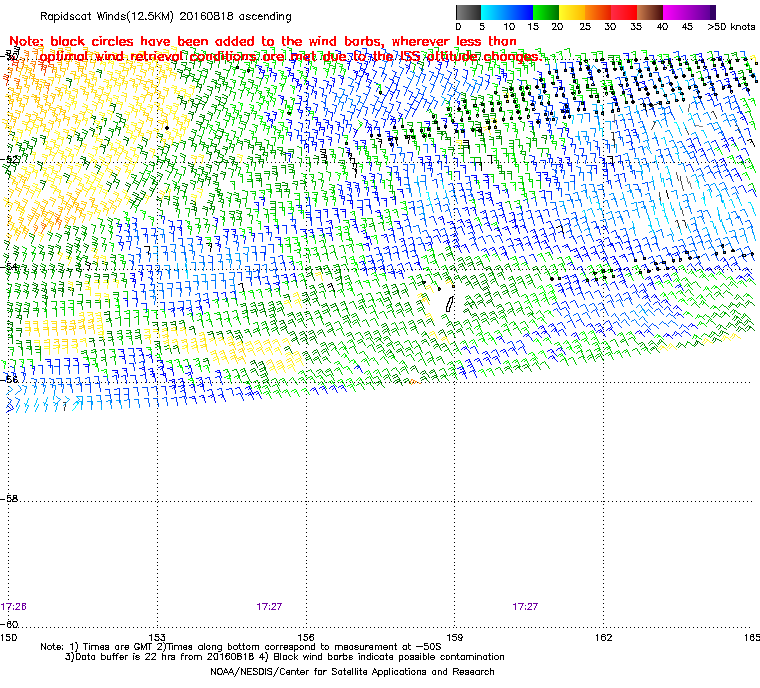Click the '17:27' time label near longitude 156
Screen dimensions: 760x688
(x=269, y=607)
